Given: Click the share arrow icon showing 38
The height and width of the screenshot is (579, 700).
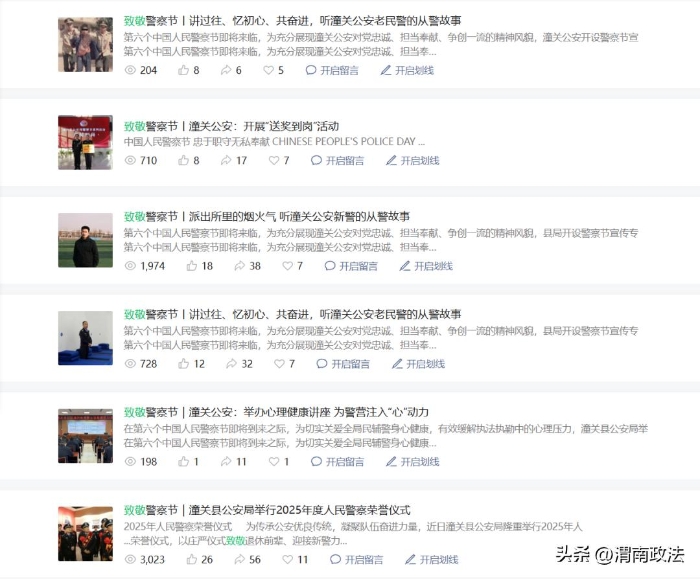Looking at the screenshot, I should [240, 266].
